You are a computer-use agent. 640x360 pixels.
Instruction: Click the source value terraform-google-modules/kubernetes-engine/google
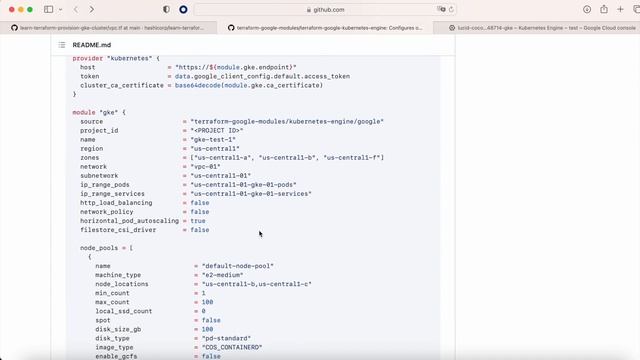[x=287, y=122]
